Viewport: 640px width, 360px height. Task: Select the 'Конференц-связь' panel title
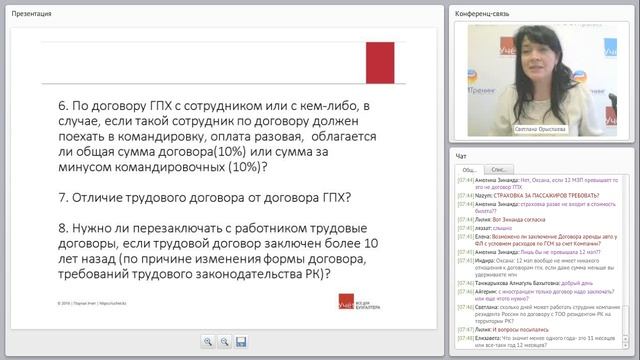pyautogui.click(x=482, y=13)
